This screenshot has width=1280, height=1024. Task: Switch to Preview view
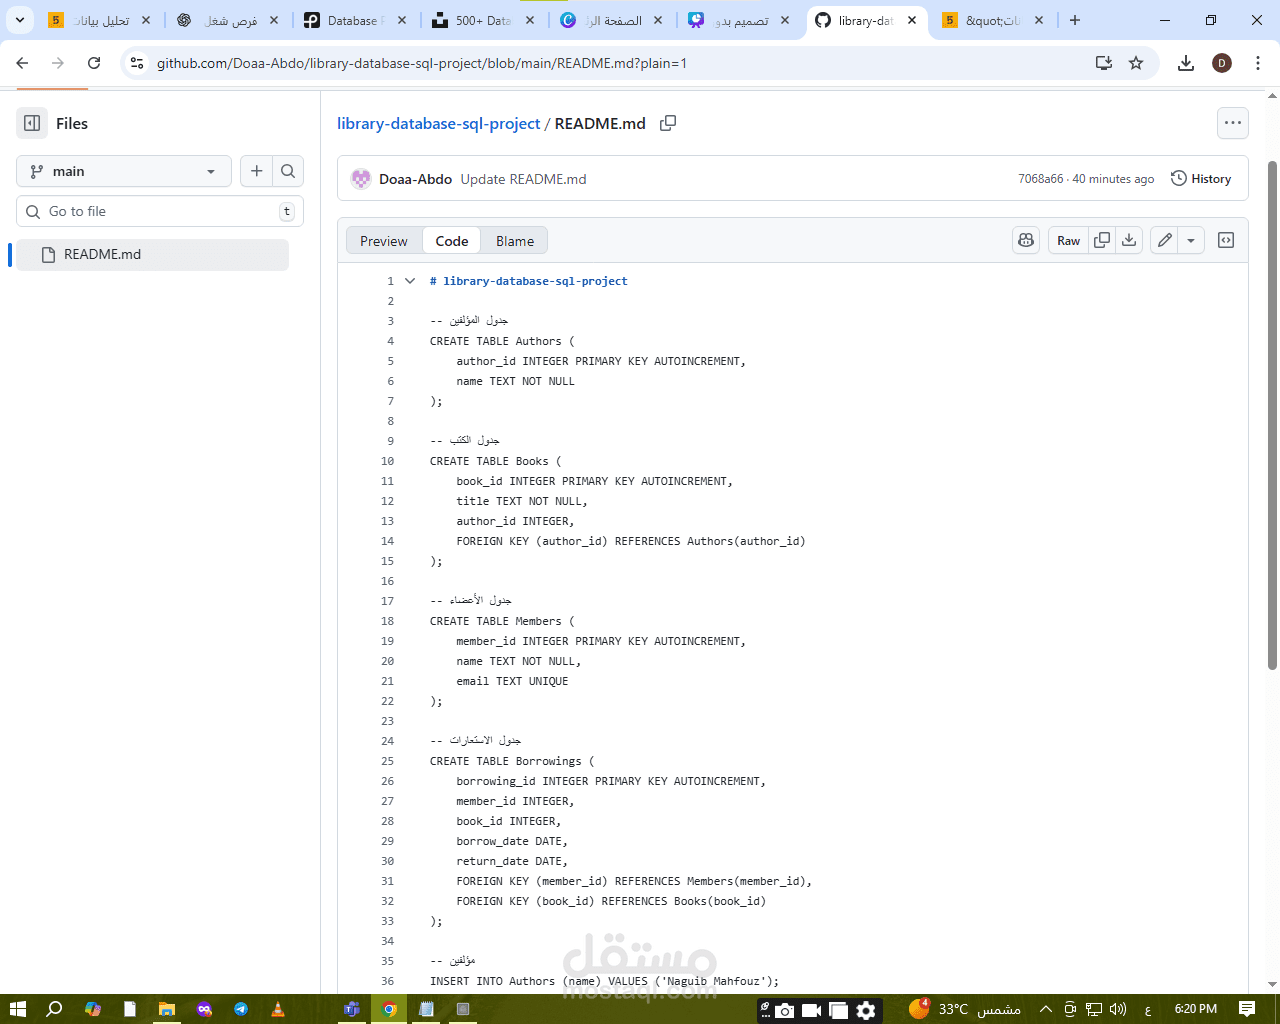pyautogui.click(x=384, y=241)
